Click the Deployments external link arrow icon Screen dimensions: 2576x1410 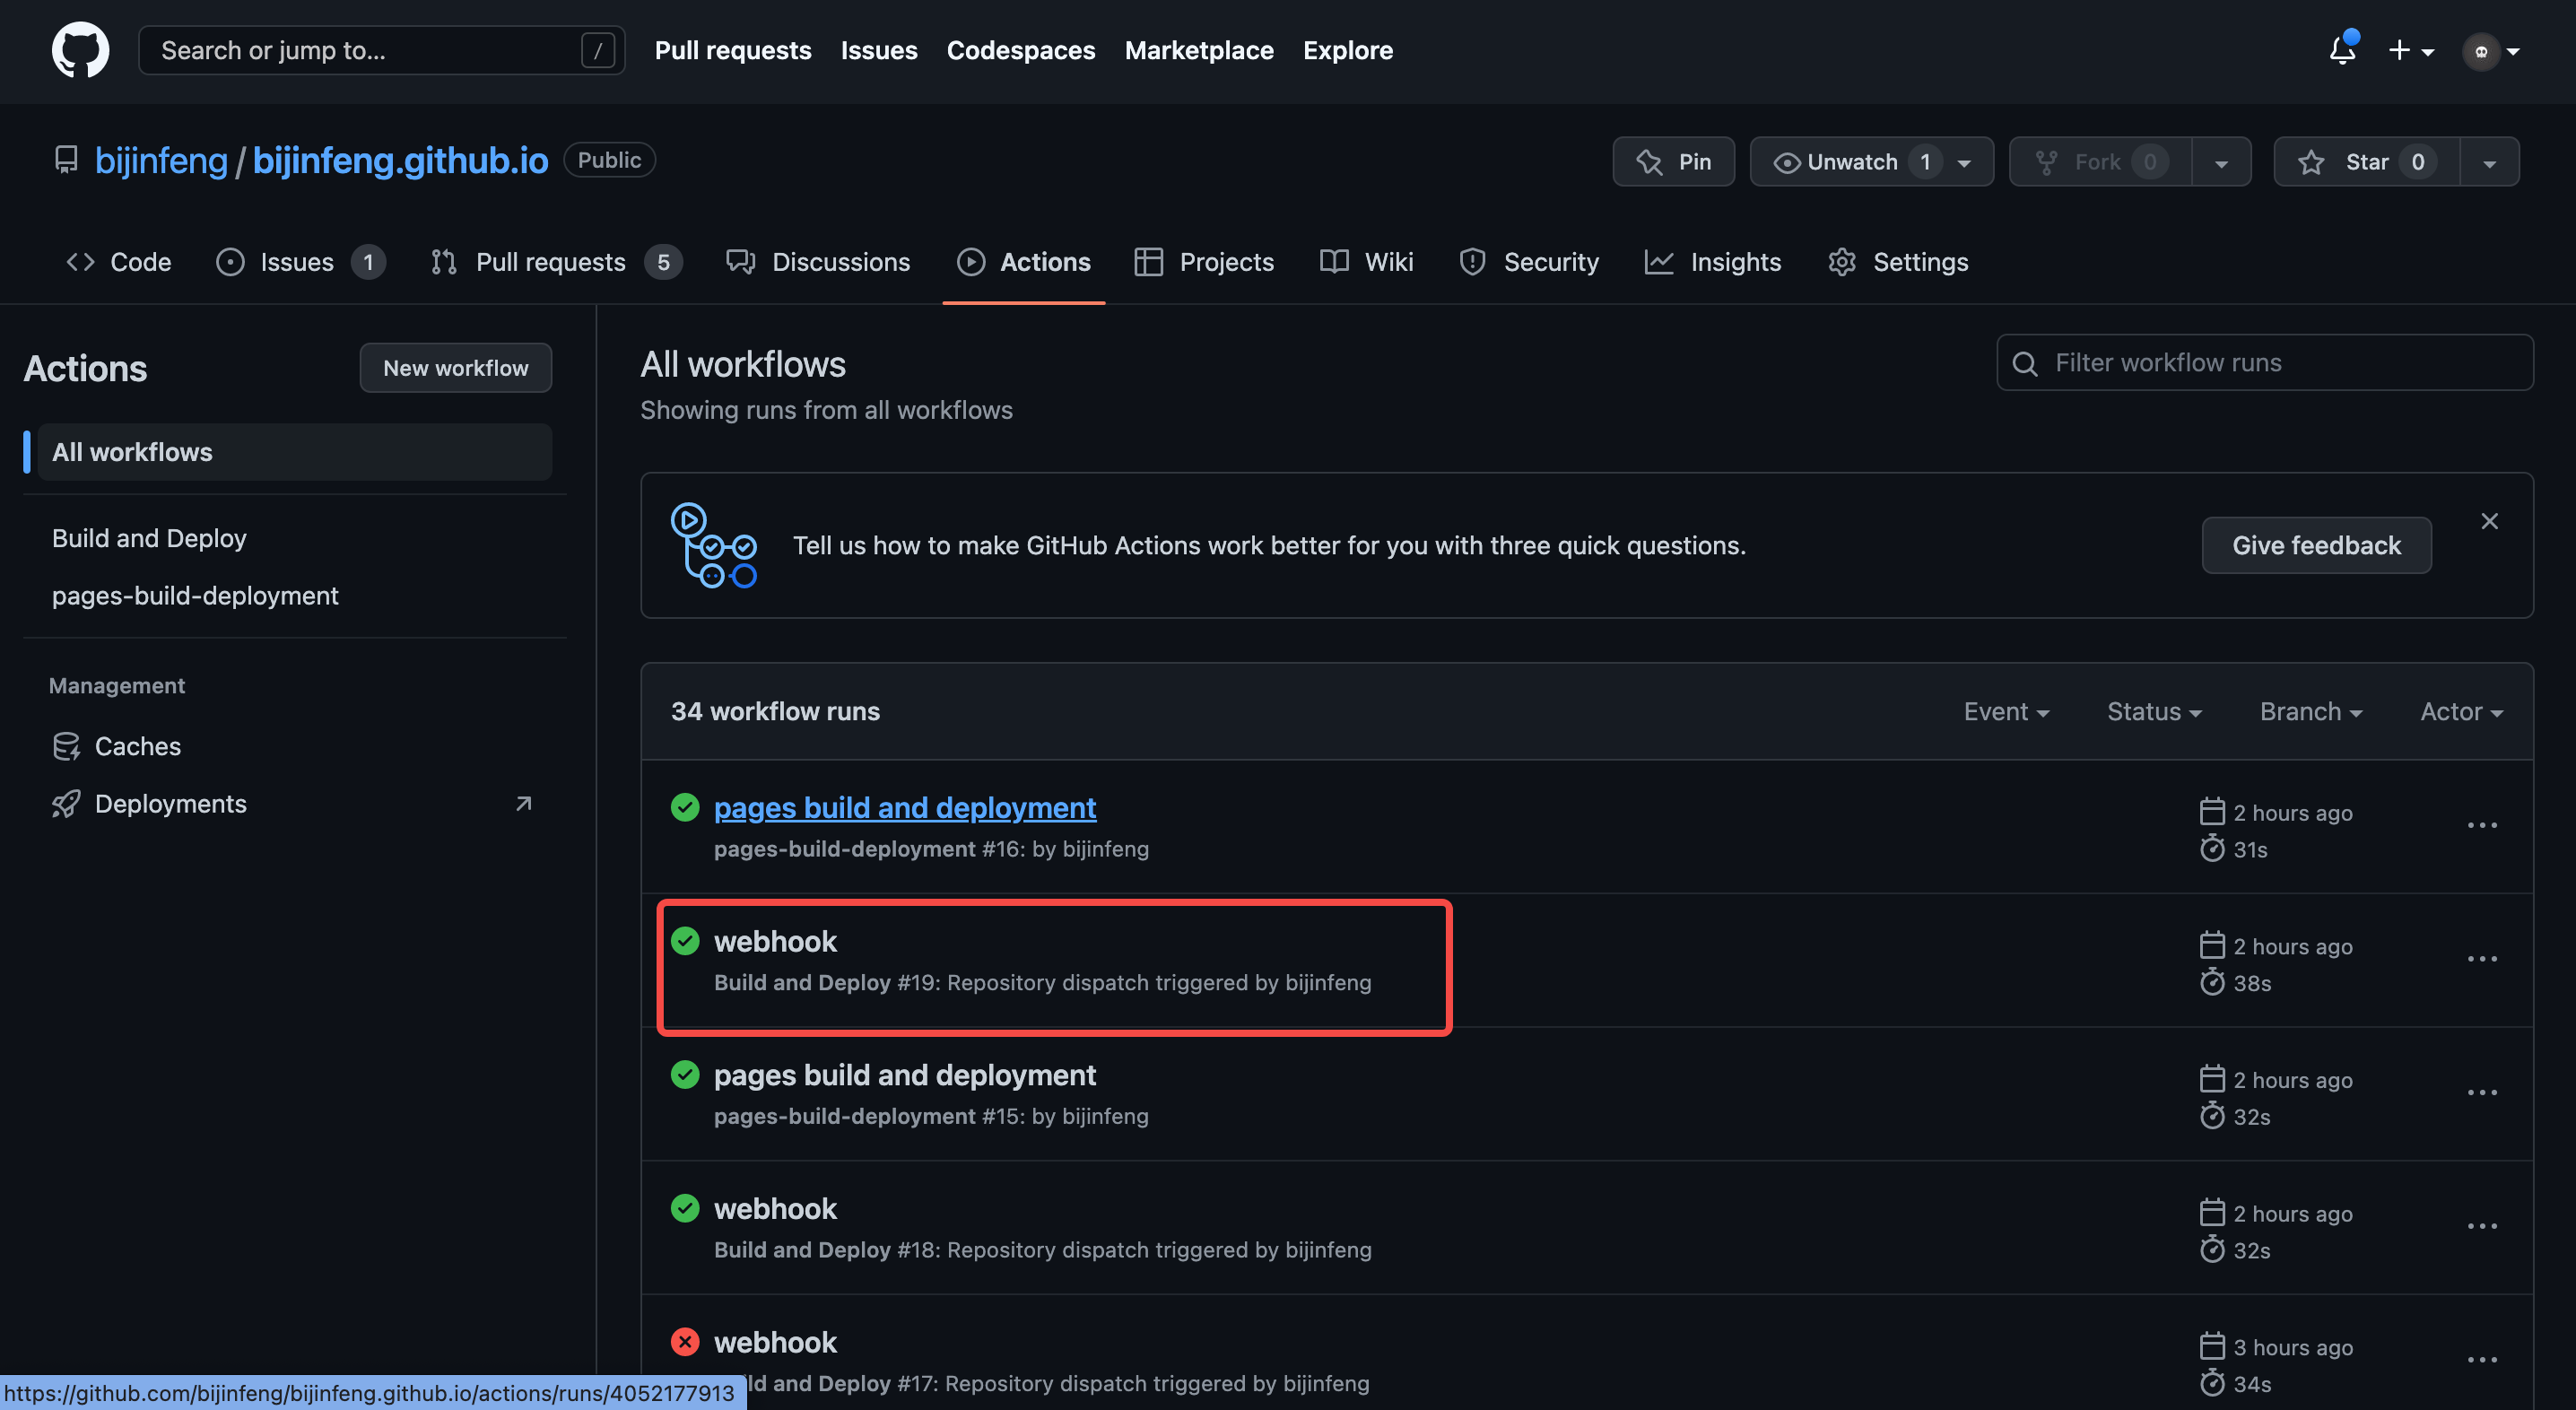pyautogui.click(x=523, y=804)
